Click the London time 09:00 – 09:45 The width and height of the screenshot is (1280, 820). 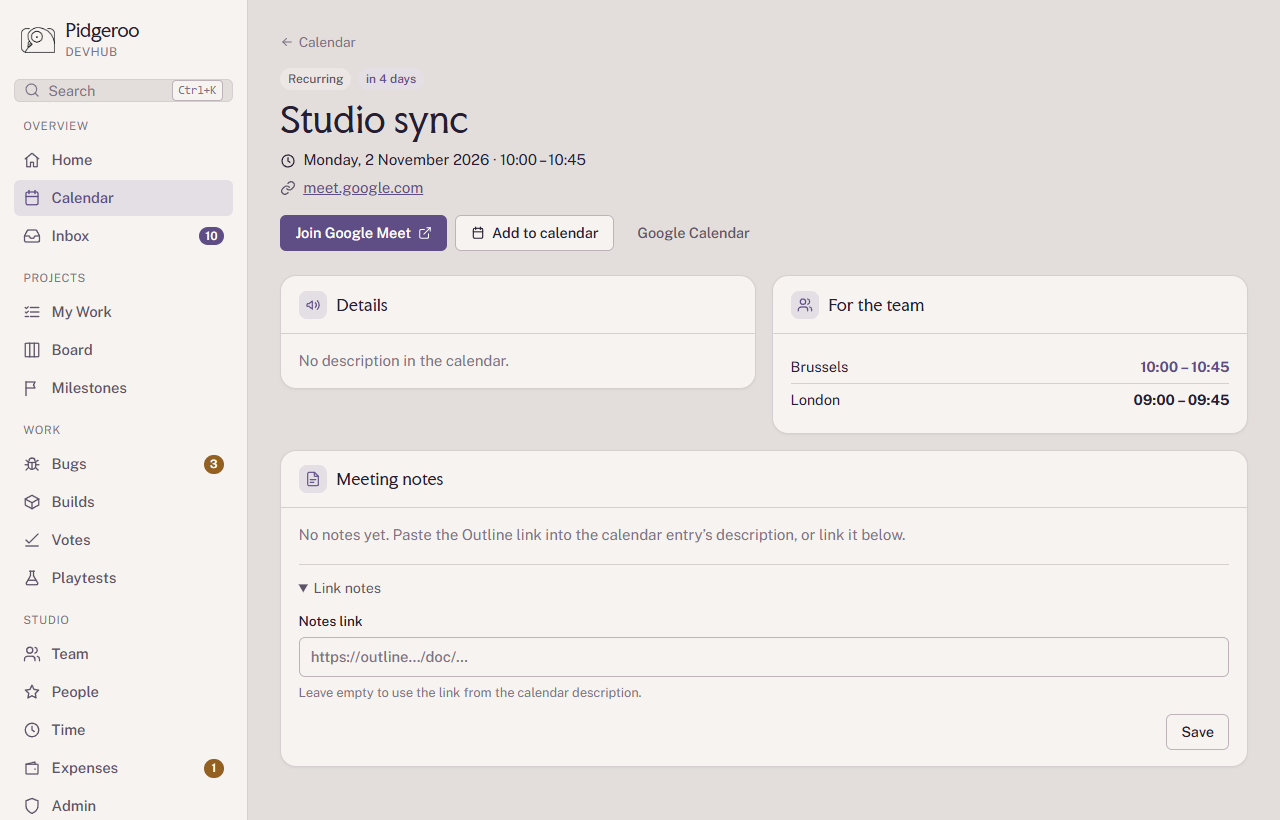[1181, 400]
